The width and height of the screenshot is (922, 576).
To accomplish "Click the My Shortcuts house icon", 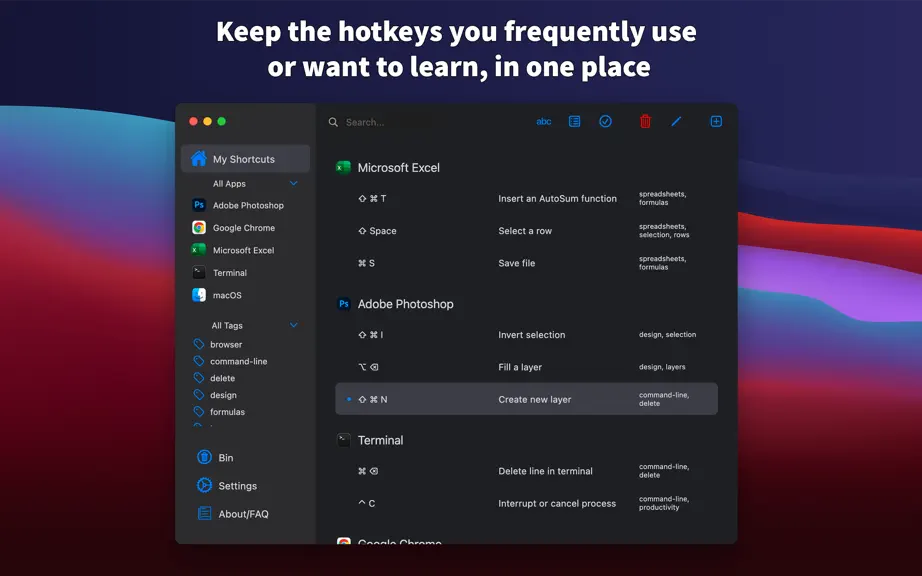I will 199,158.
